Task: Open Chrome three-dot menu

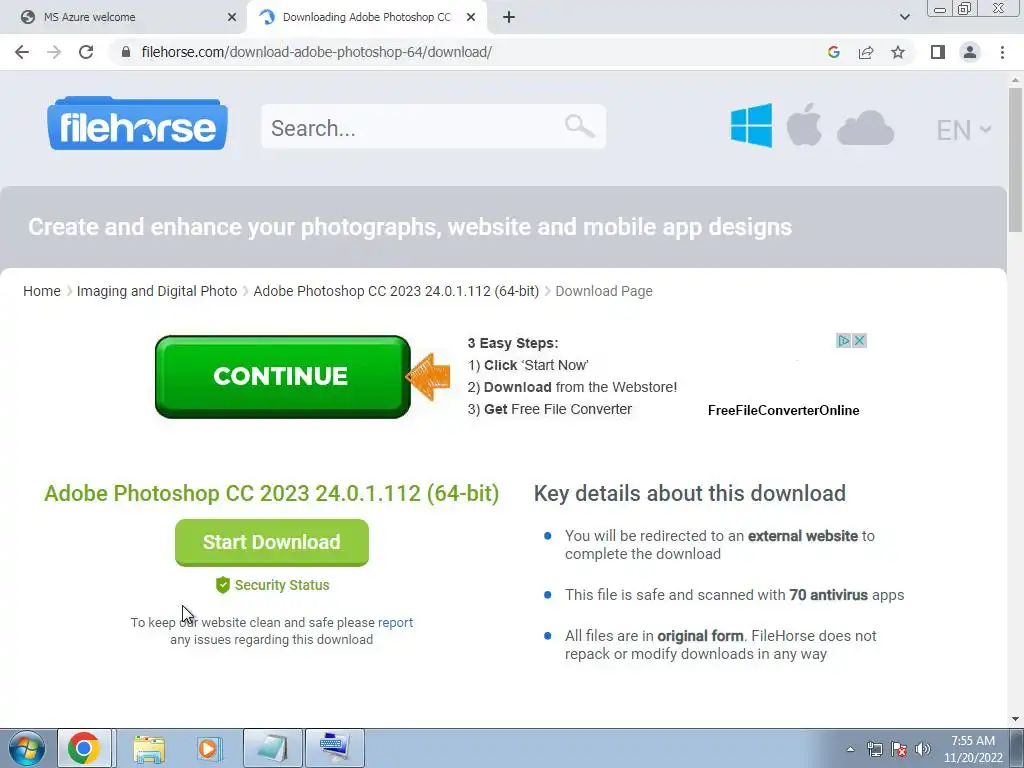Action: click(1002, 52)
